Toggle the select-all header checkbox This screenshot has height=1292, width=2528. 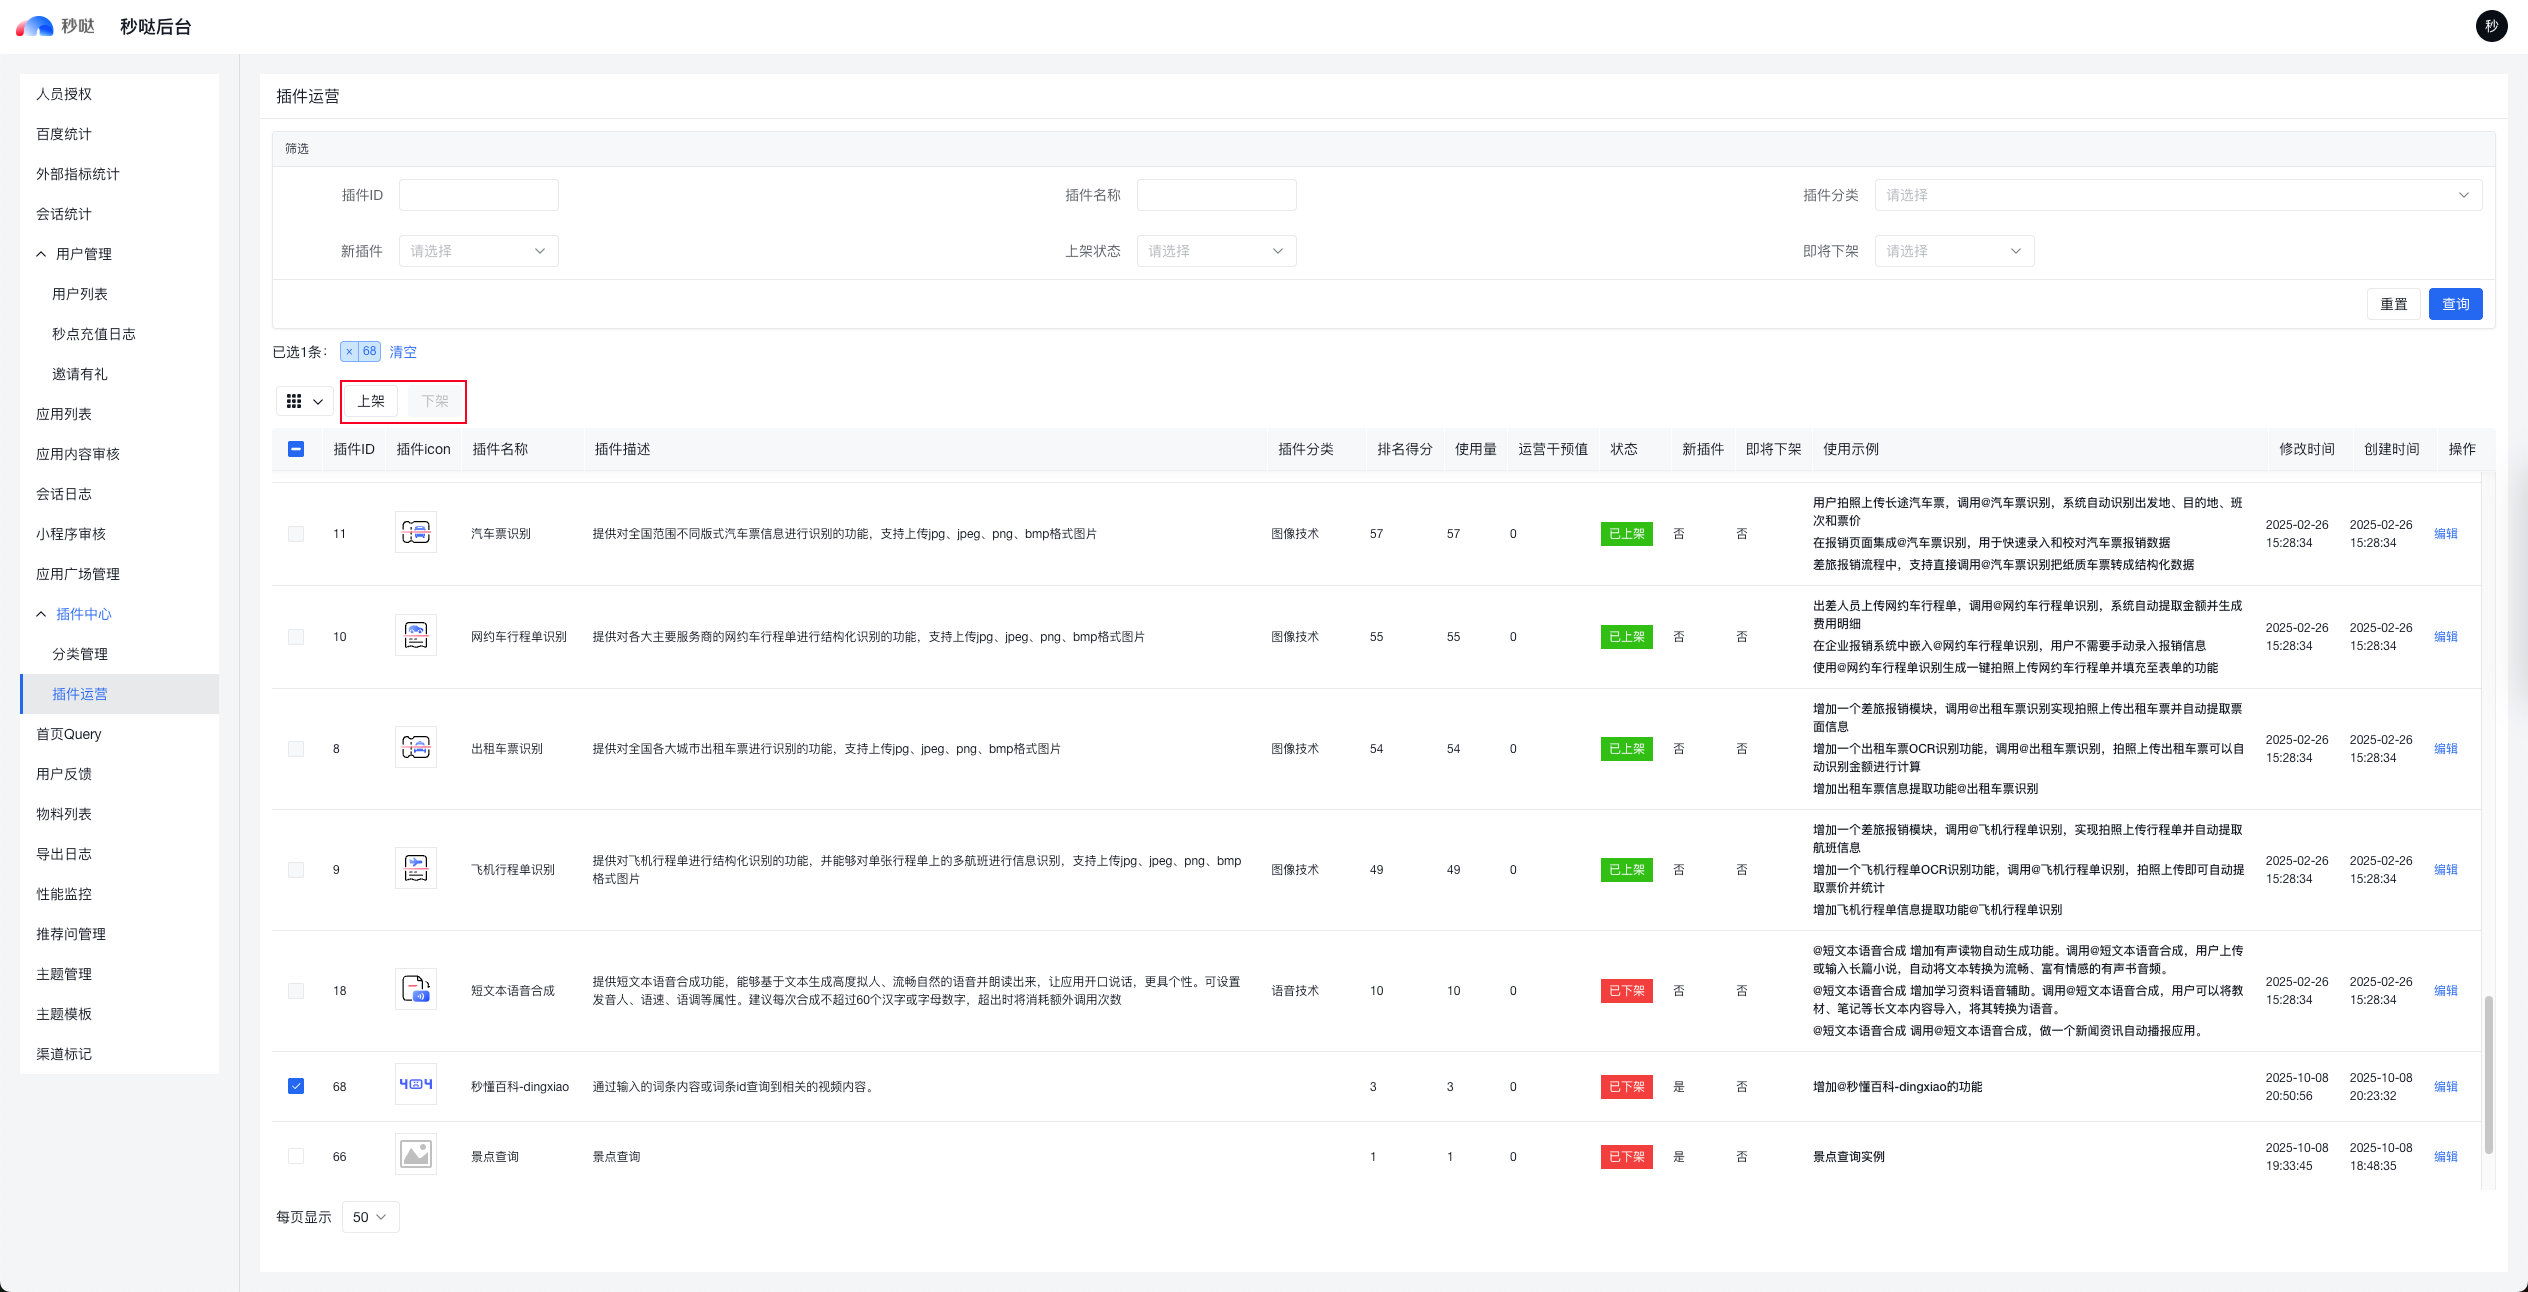click(x=296, y=449)
